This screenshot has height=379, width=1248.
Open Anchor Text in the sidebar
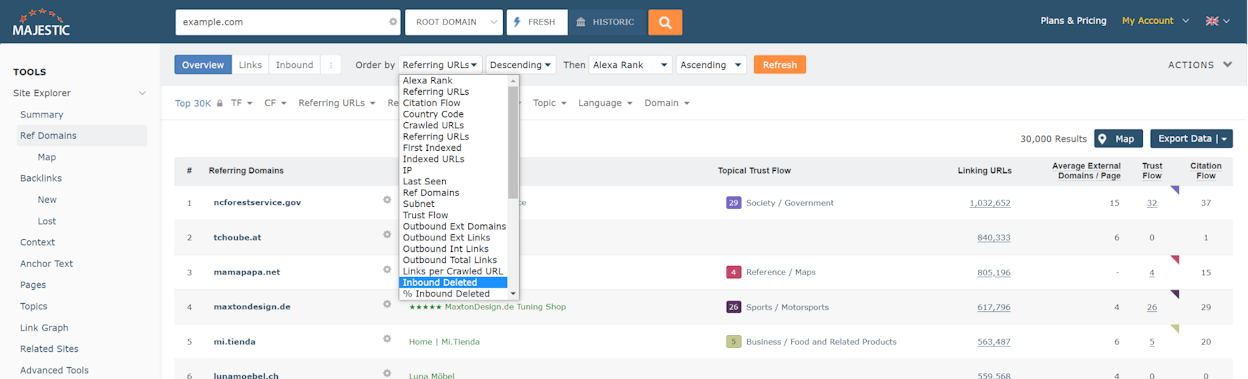[x=46, y=264]
